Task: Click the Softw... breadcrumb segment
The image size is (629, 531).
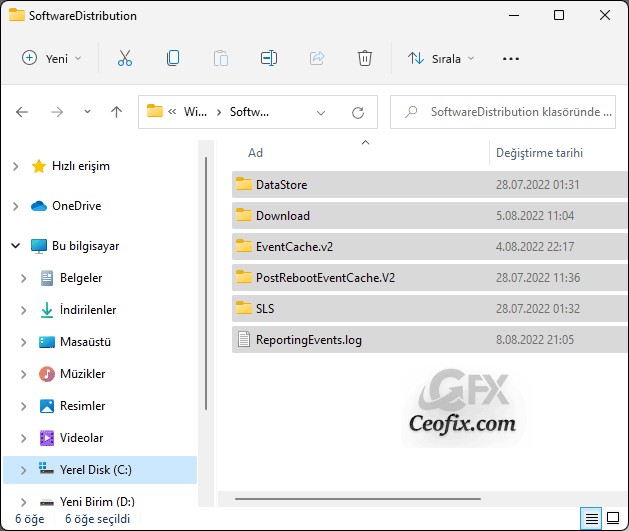Action: (x=249, y=112)
